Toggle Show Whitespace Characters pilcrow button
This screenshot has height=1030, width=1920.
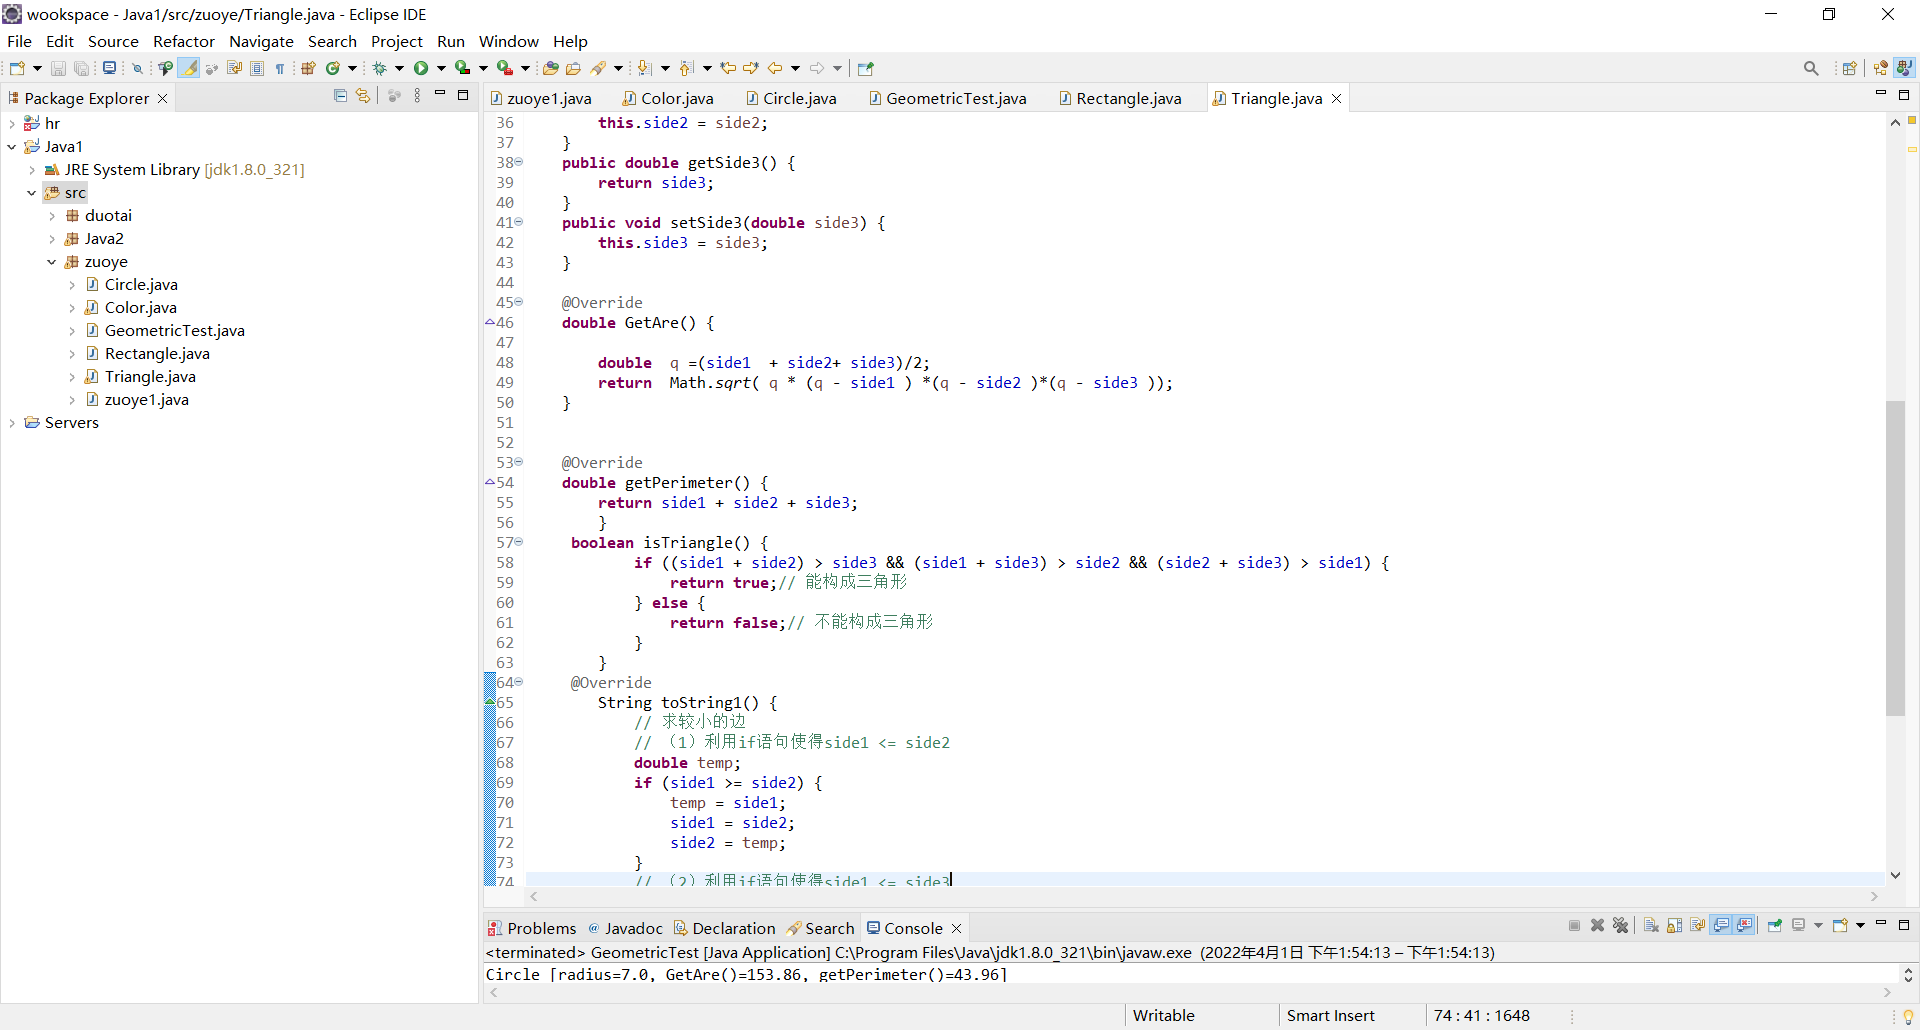pos(280,68)
